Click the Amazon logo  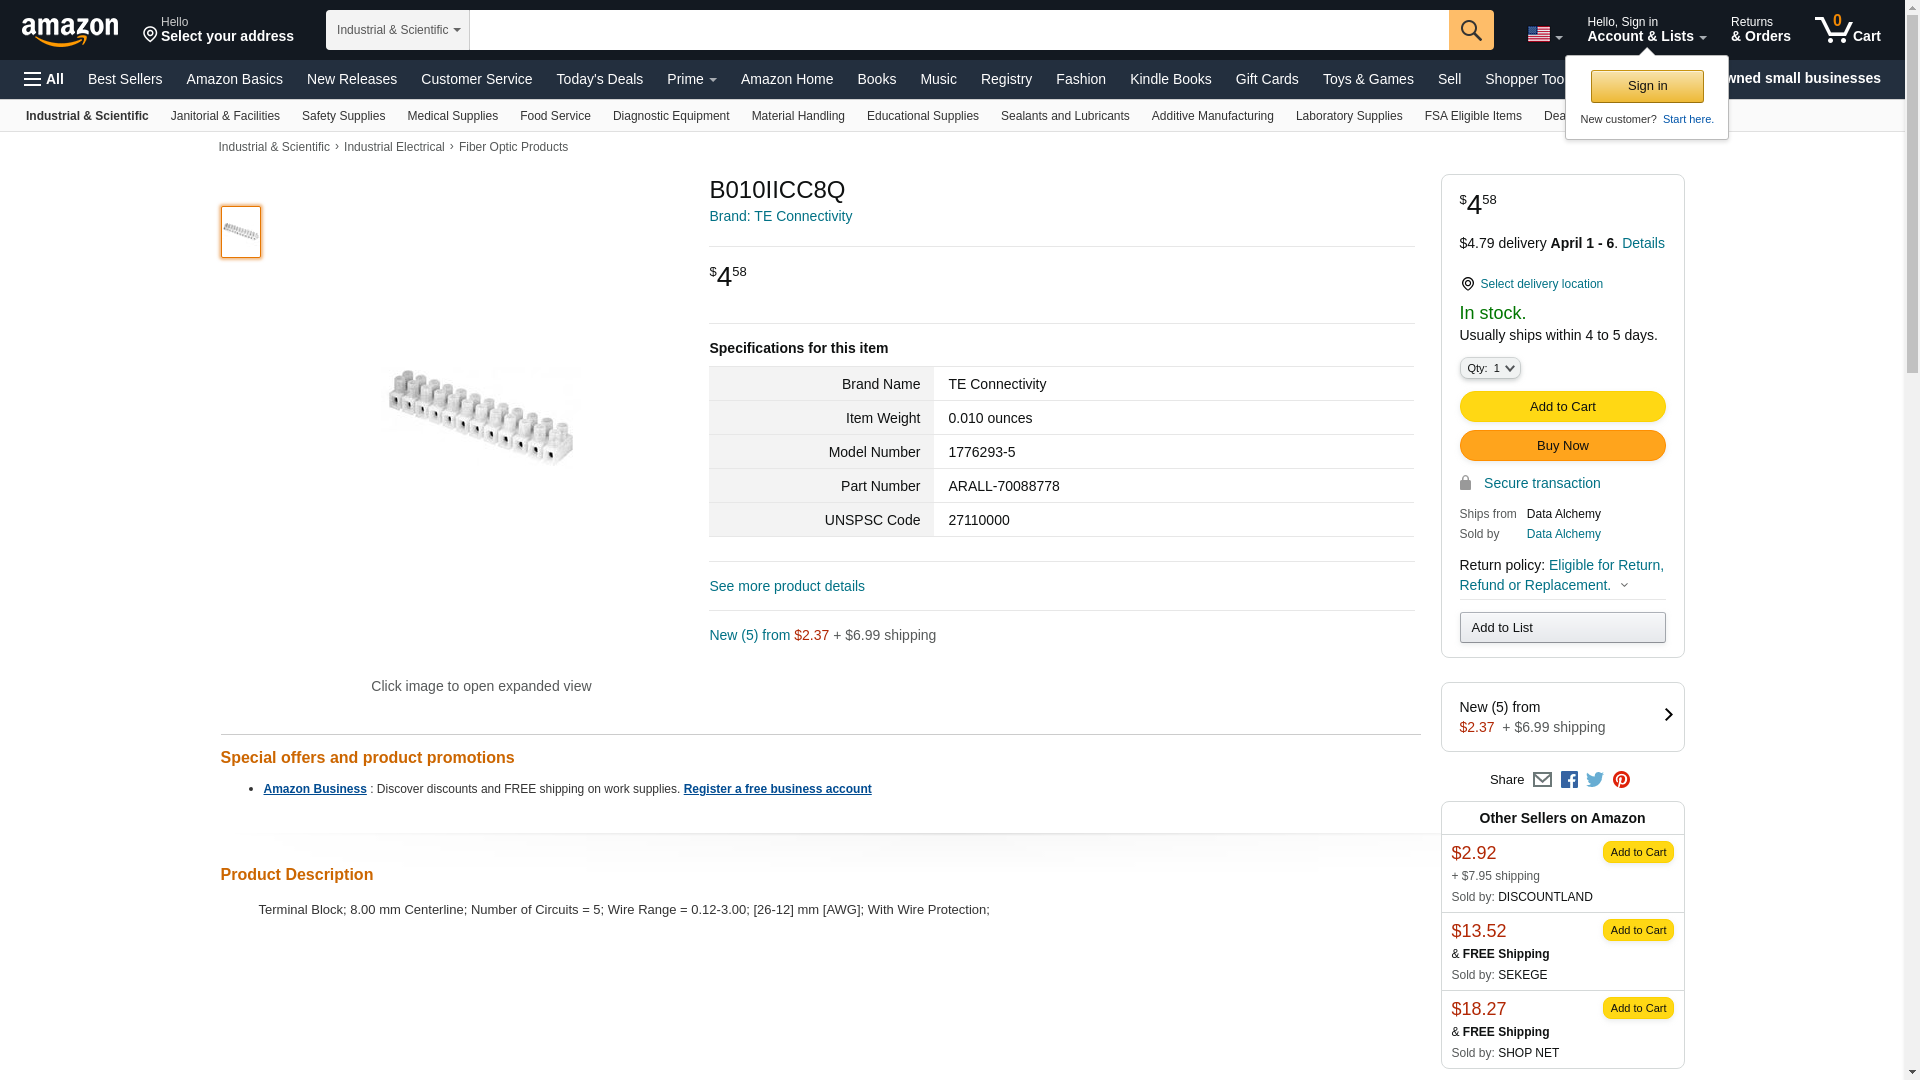(x=70, y=31)
